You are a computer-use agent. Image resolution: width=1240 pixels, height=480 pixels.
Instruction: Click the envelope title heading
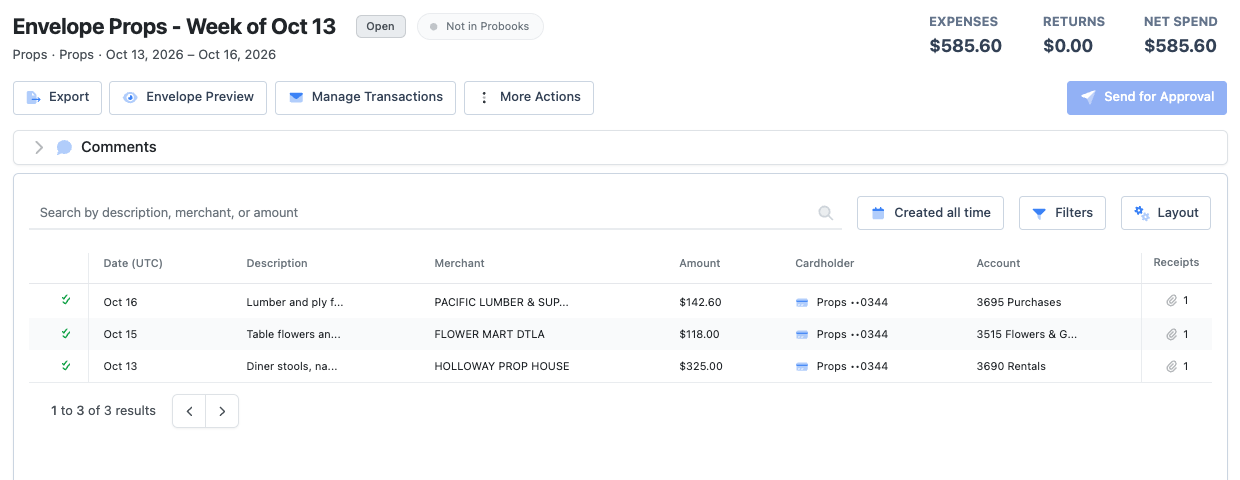[x=174, y=26]
